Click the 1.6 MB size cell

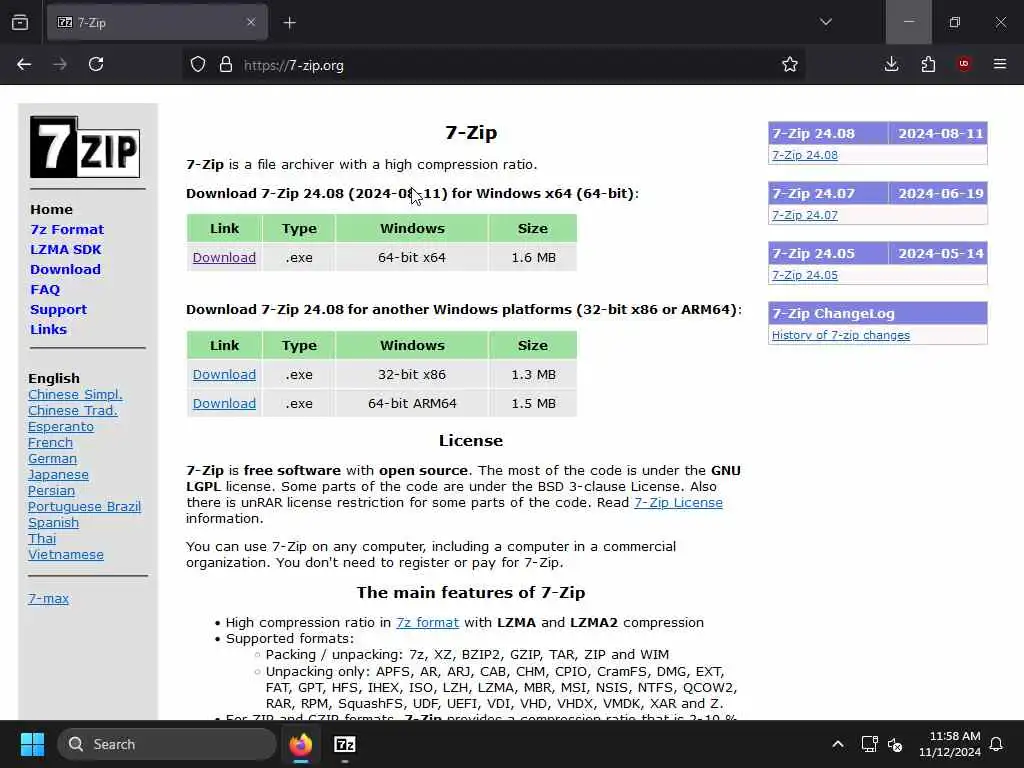[x=533, y=257]
